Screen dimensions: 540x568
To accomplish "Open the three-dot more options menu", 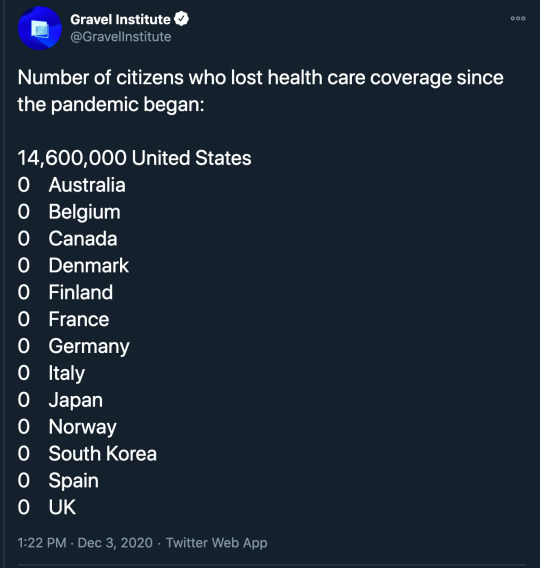I will point(518,18).
